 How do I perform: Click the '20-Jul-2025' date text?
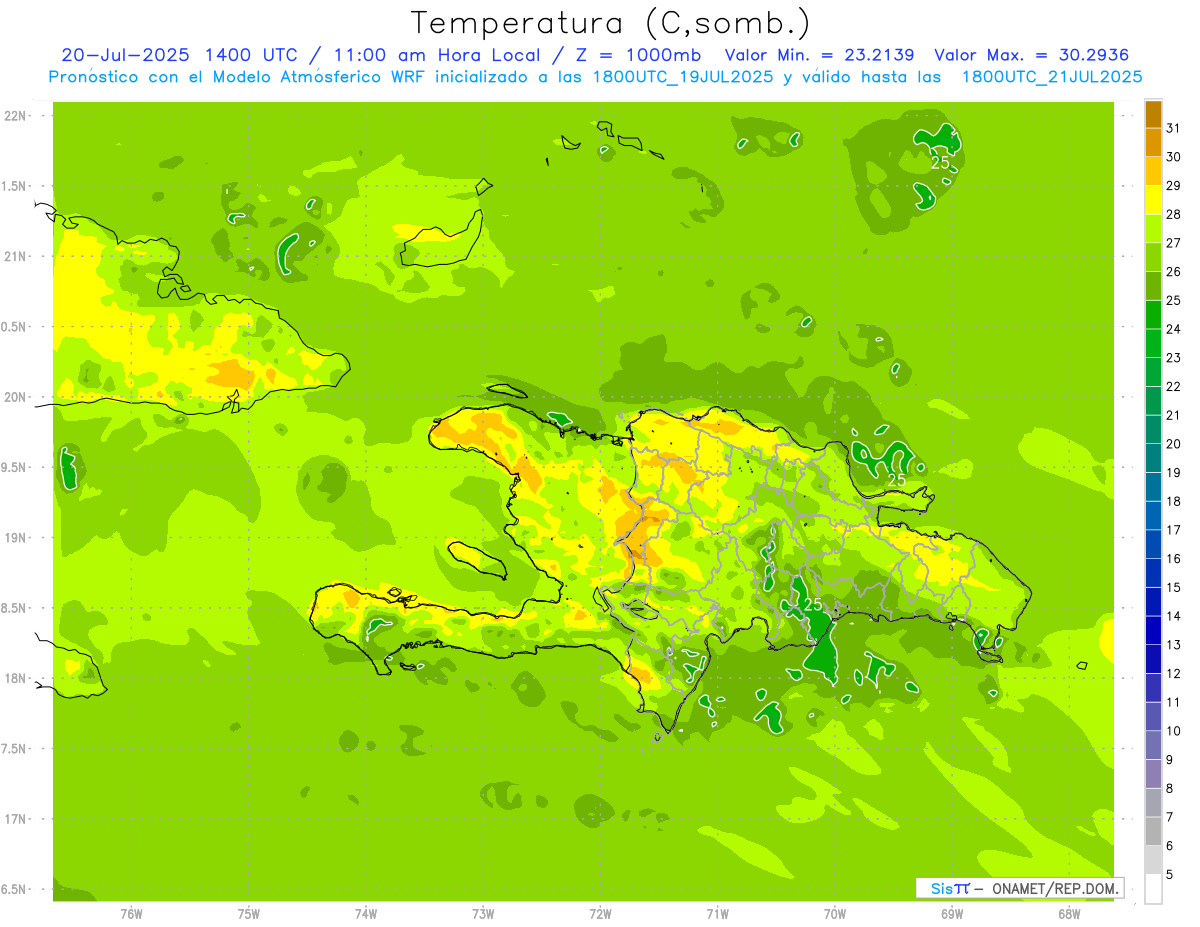tap(126, 55)
